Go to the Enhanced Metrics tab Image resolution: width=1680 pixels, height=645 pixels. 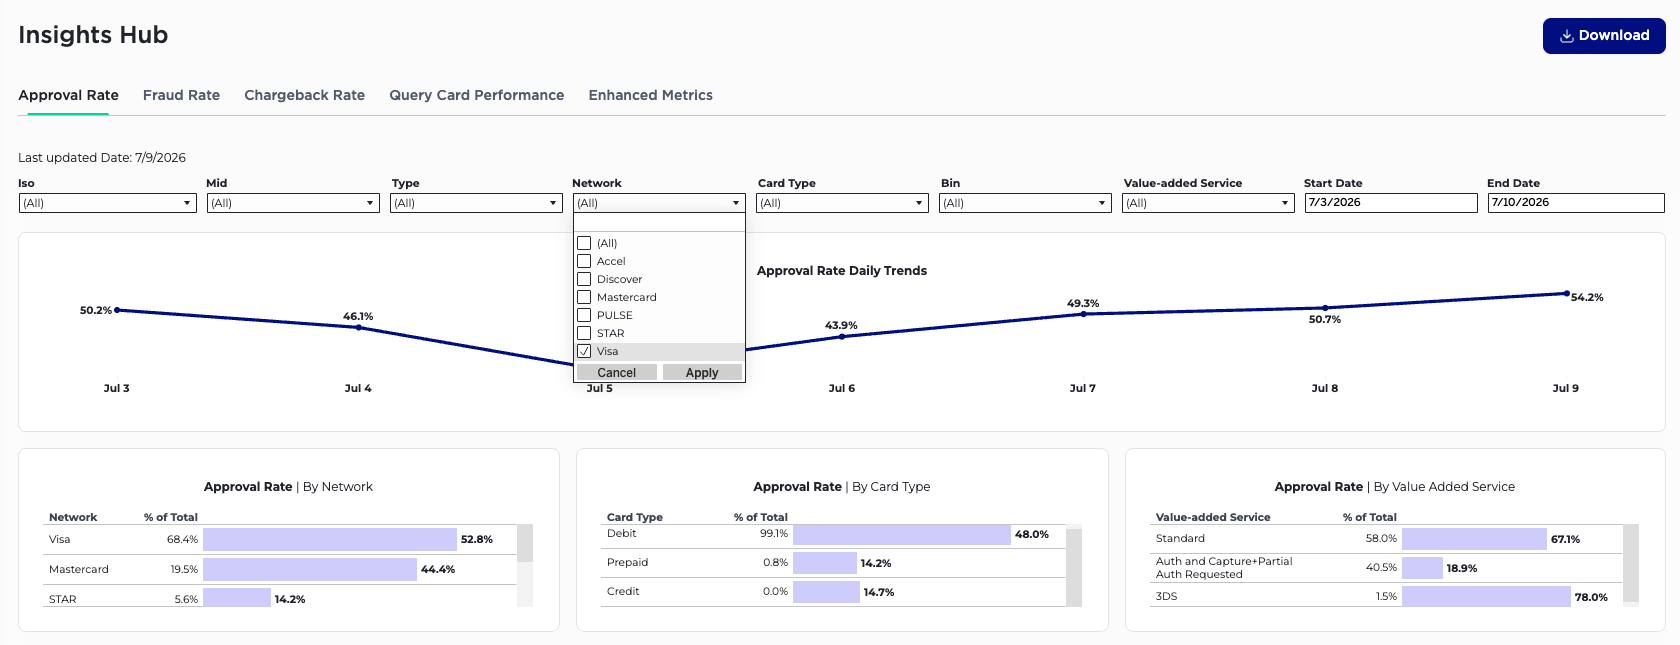coord(650,95)
